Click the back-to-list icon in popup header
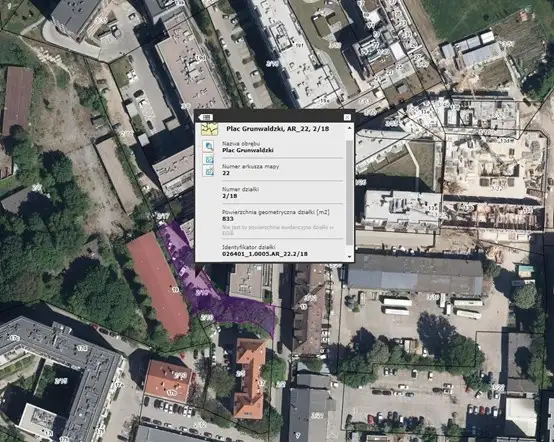This screenshot has height=442, width=554. [x=205, y=117]
